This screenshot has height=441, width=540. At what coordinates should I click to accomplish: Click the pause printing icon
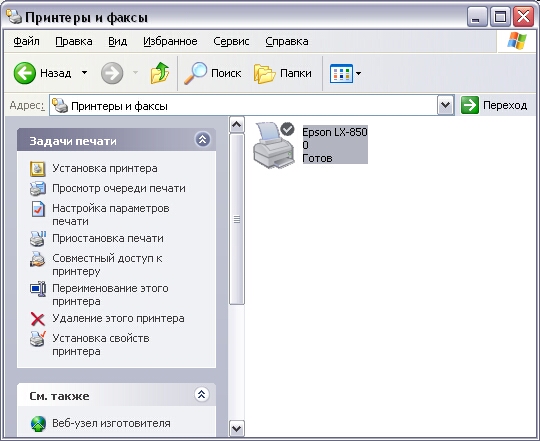click(38, 239)
